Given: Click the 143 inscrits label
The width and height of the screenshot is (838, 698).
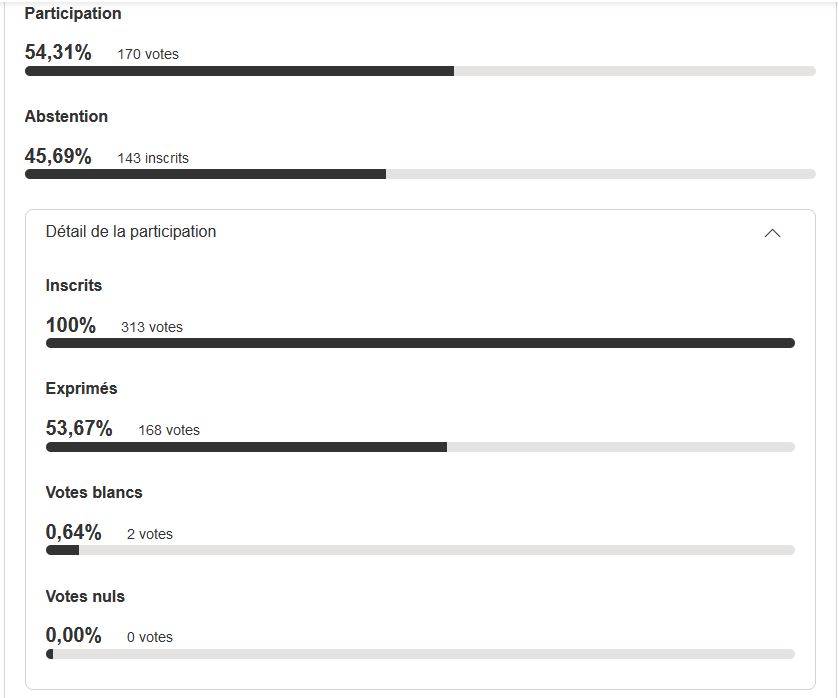Looking at the screenshot, I should 153,158.
